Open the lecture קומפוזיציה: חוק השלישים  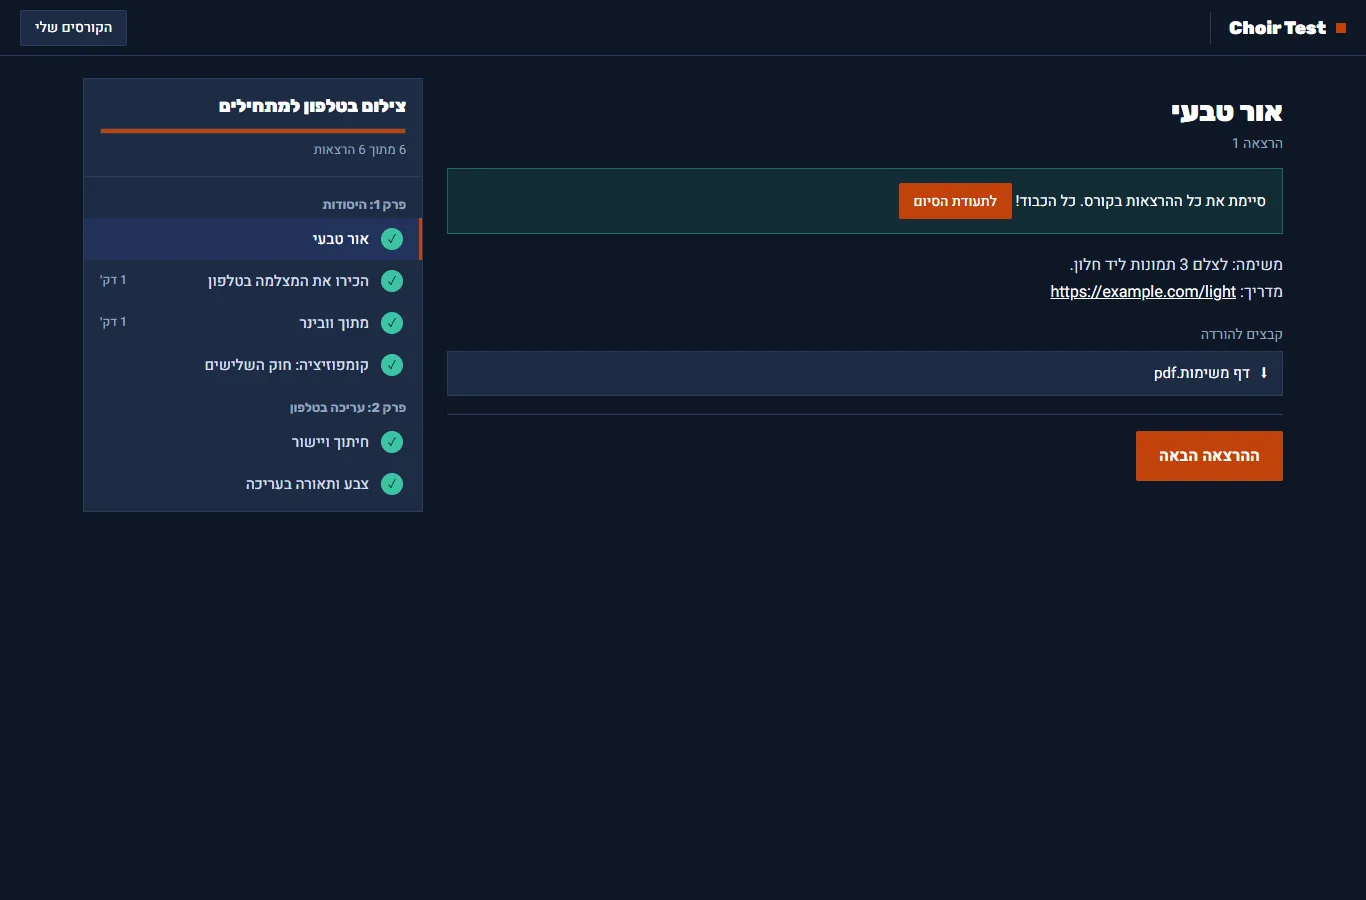[x=253, y=365]
